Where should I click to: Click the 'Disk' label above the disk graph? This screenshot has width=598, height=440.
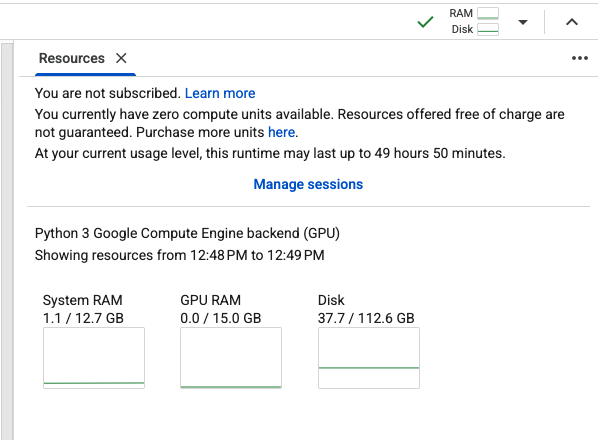331,300
